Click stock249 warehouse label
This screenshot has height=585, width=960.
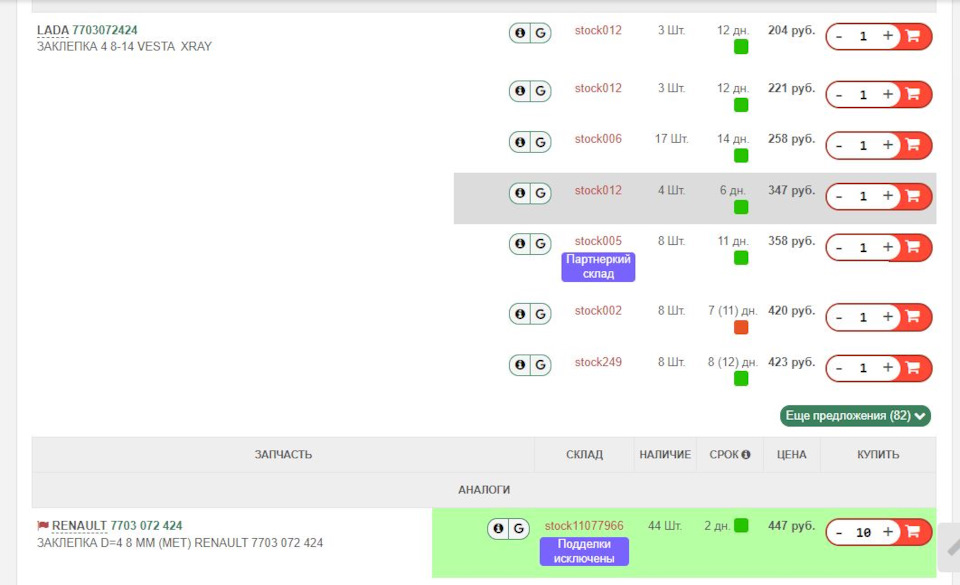598,362
